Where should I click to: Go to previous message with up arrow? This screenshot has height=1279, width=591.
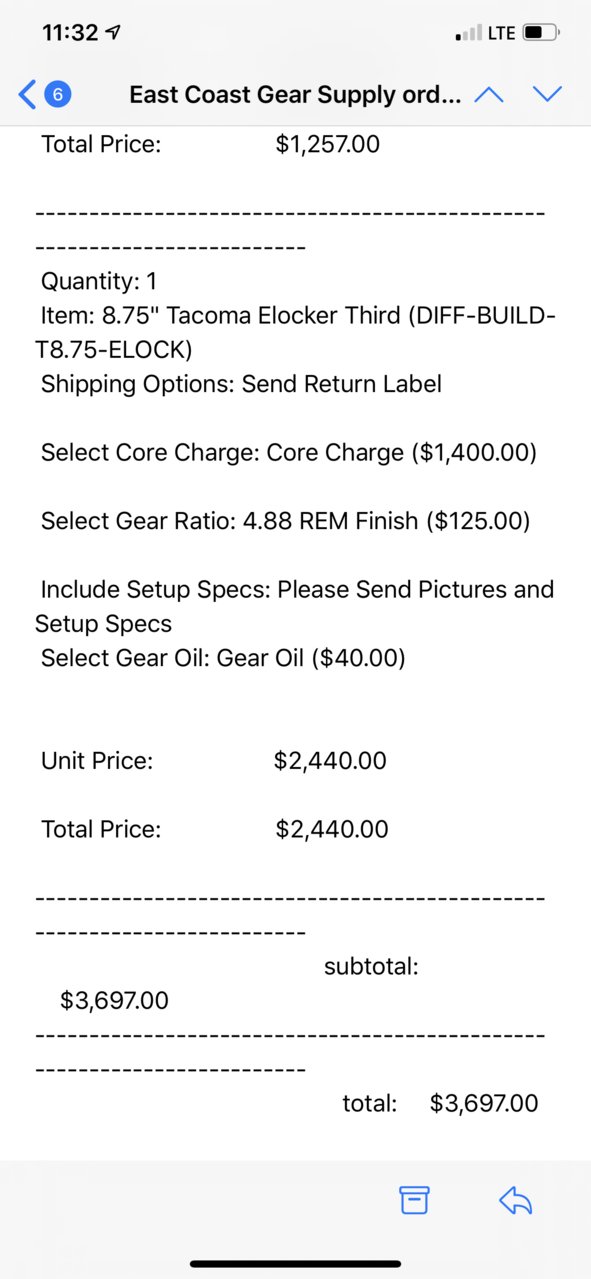tap(488, 95)
